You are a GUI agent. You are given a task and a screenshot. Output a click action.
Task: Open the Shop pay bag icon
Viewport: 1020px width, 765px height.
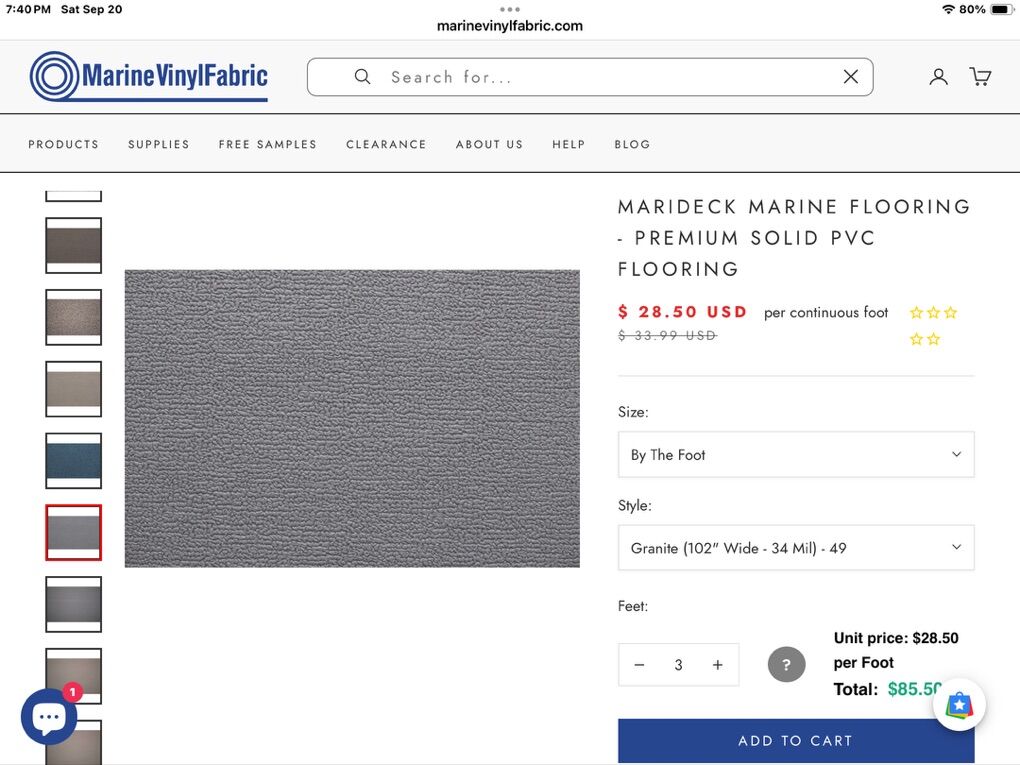[959, 705]
